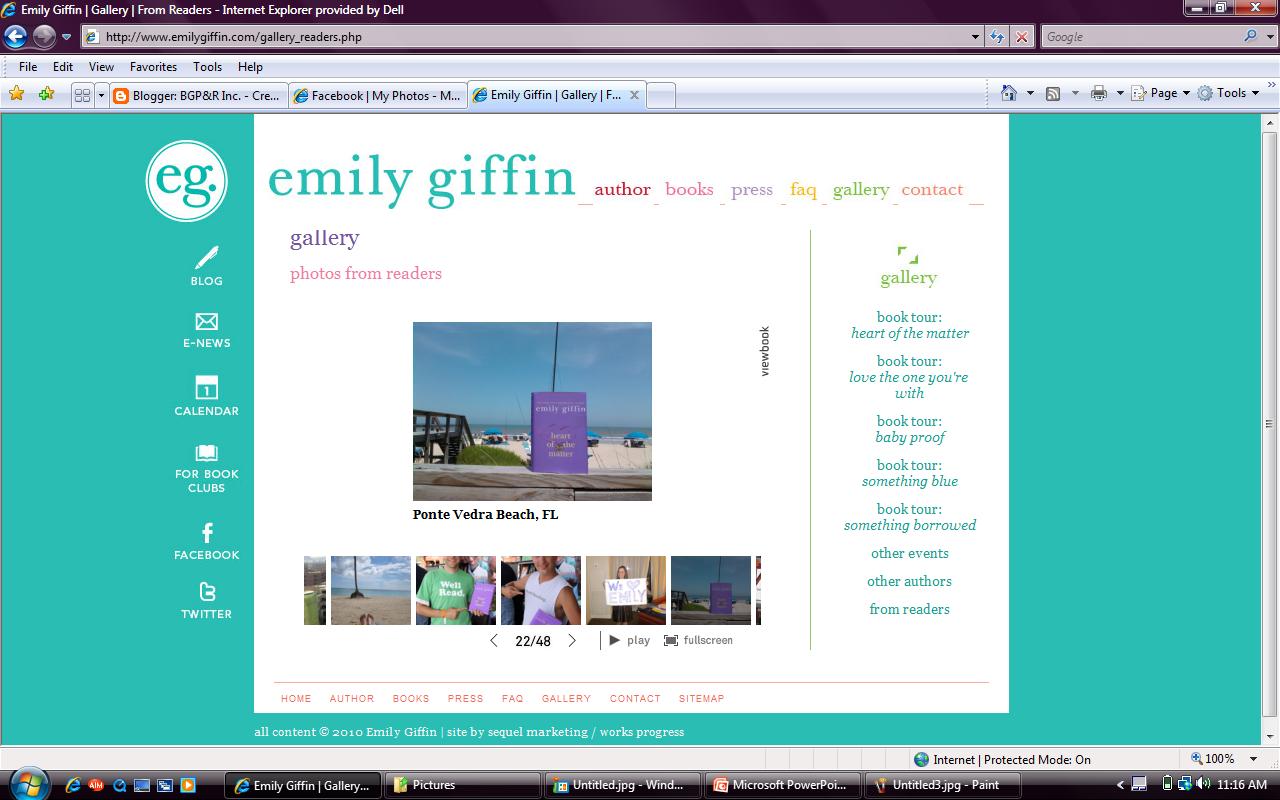Refresh the page button
Viewport: 1280px width, 800px height.
[997, 37]
